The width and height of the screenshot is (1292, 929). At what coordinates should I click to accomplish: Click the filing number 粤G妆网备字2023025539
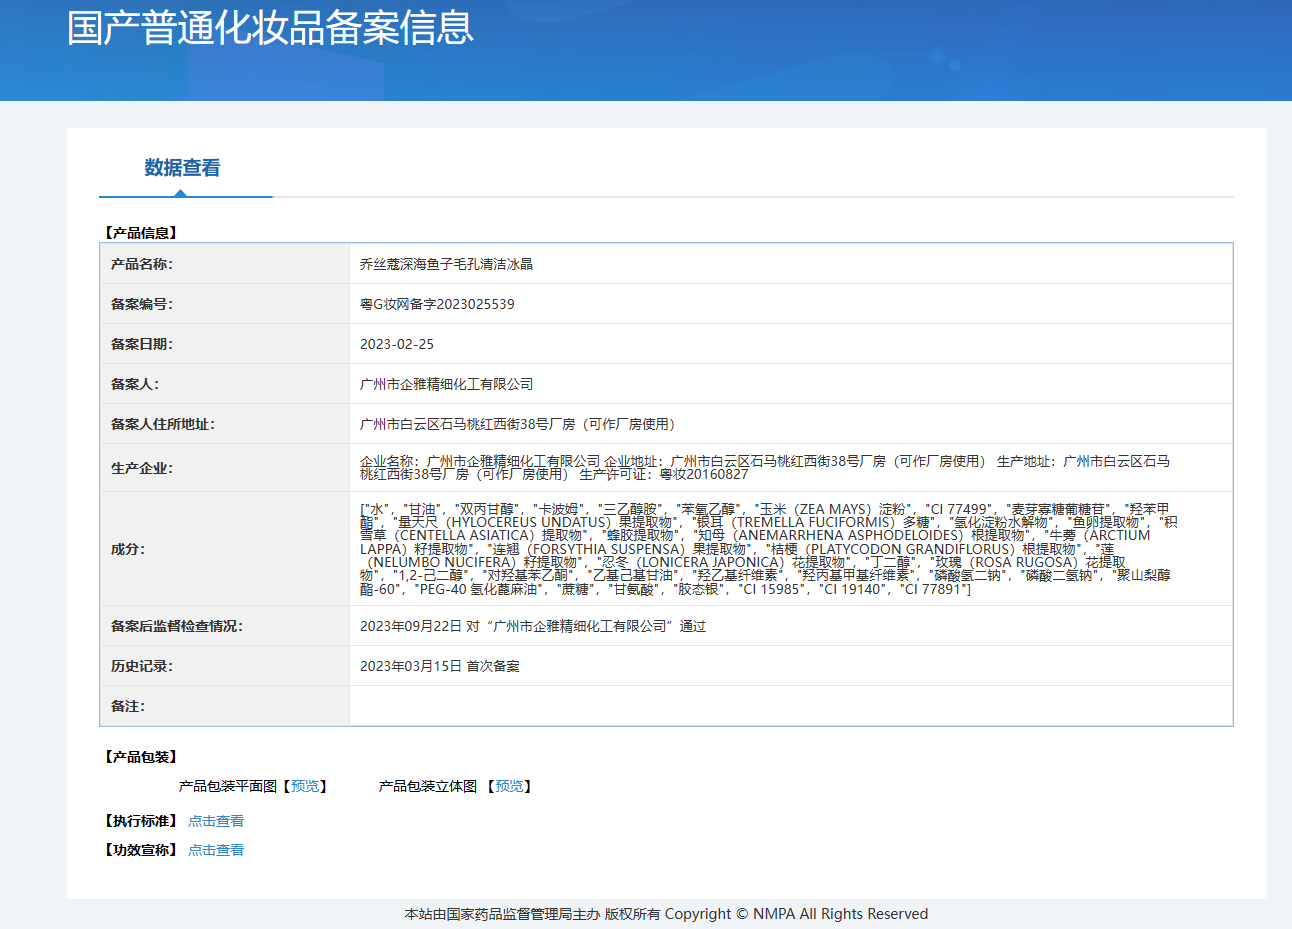click(x=437, y=304)
